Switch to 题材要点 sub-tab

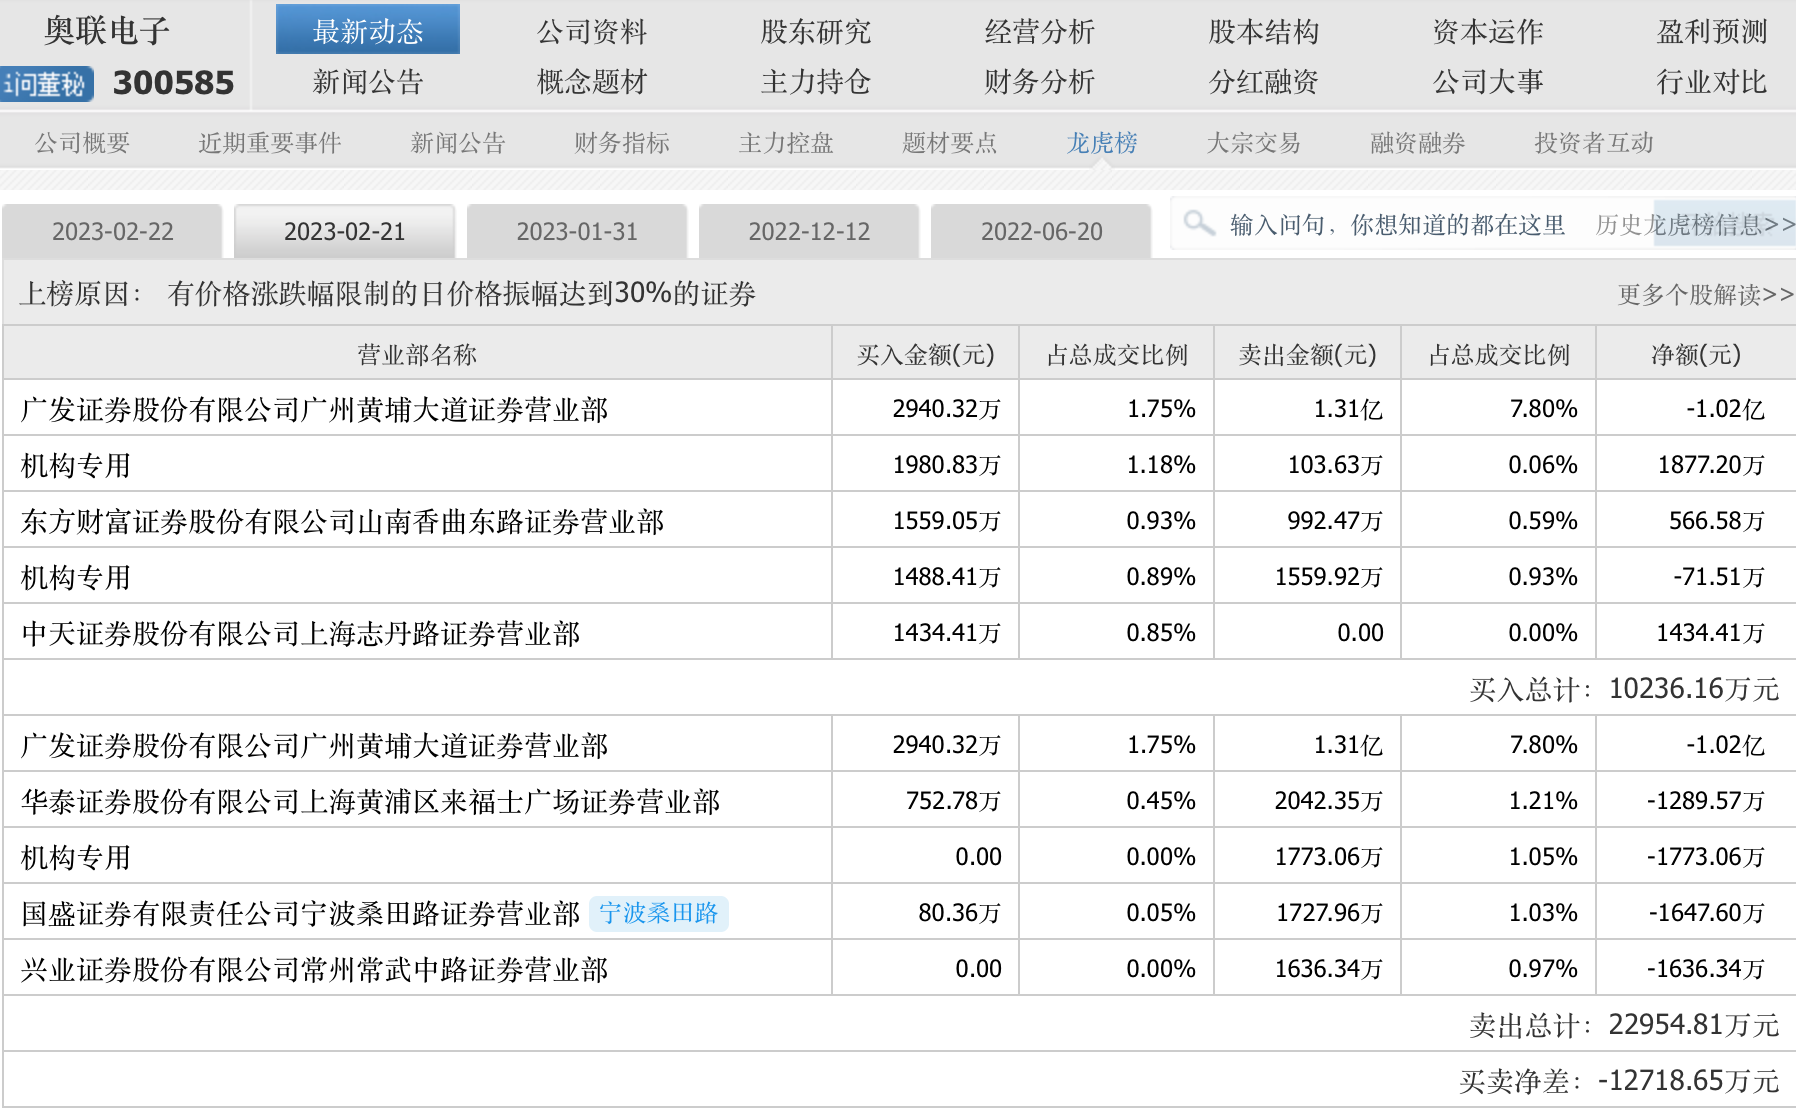(950, 143)
